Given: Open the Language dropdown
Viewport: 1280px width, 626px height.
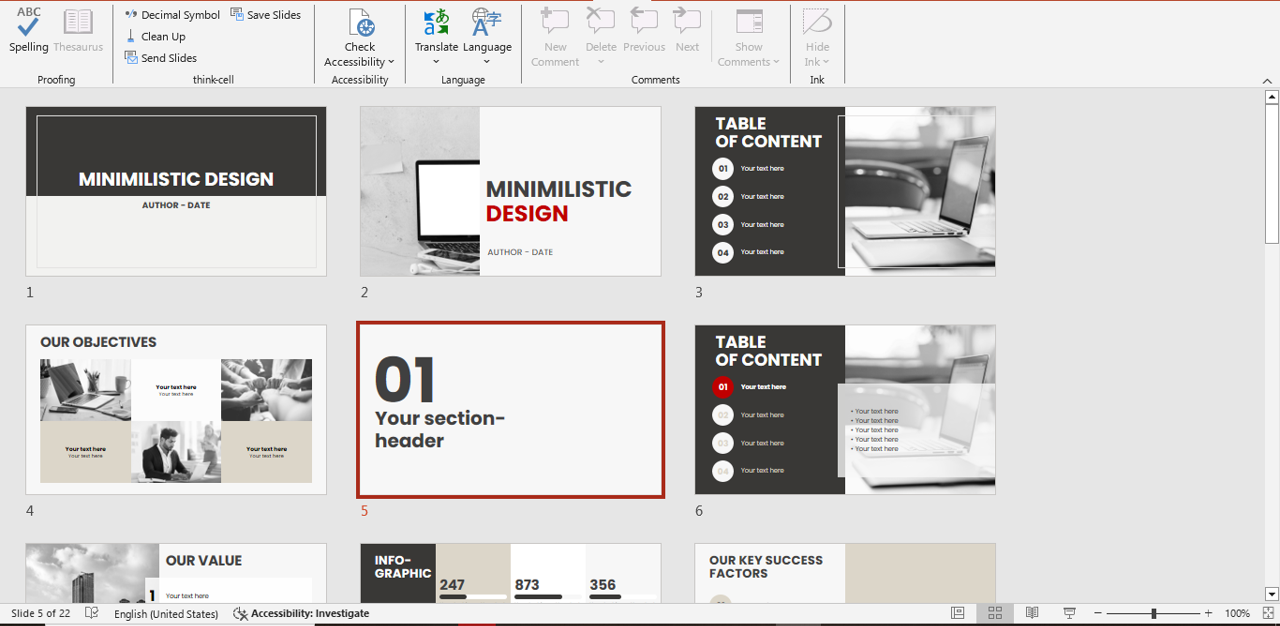Looking at the screenshot, I should (x=487, y=37).
